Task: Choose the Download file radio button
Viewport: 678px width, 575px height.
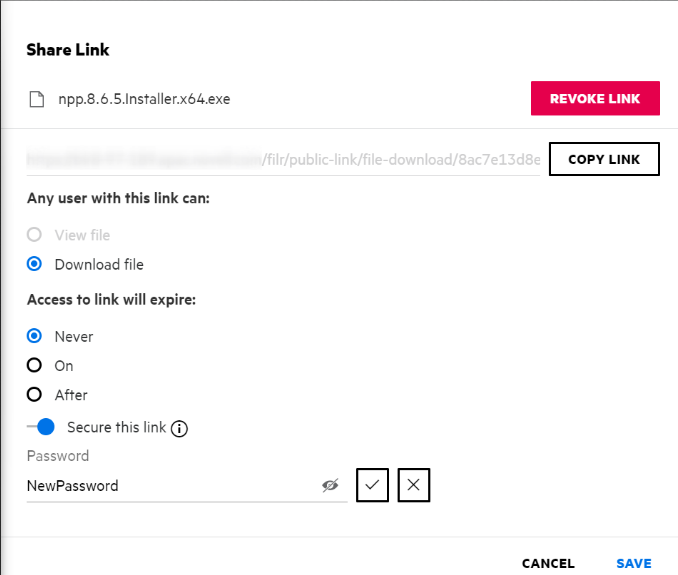Action: click(35, 265)
